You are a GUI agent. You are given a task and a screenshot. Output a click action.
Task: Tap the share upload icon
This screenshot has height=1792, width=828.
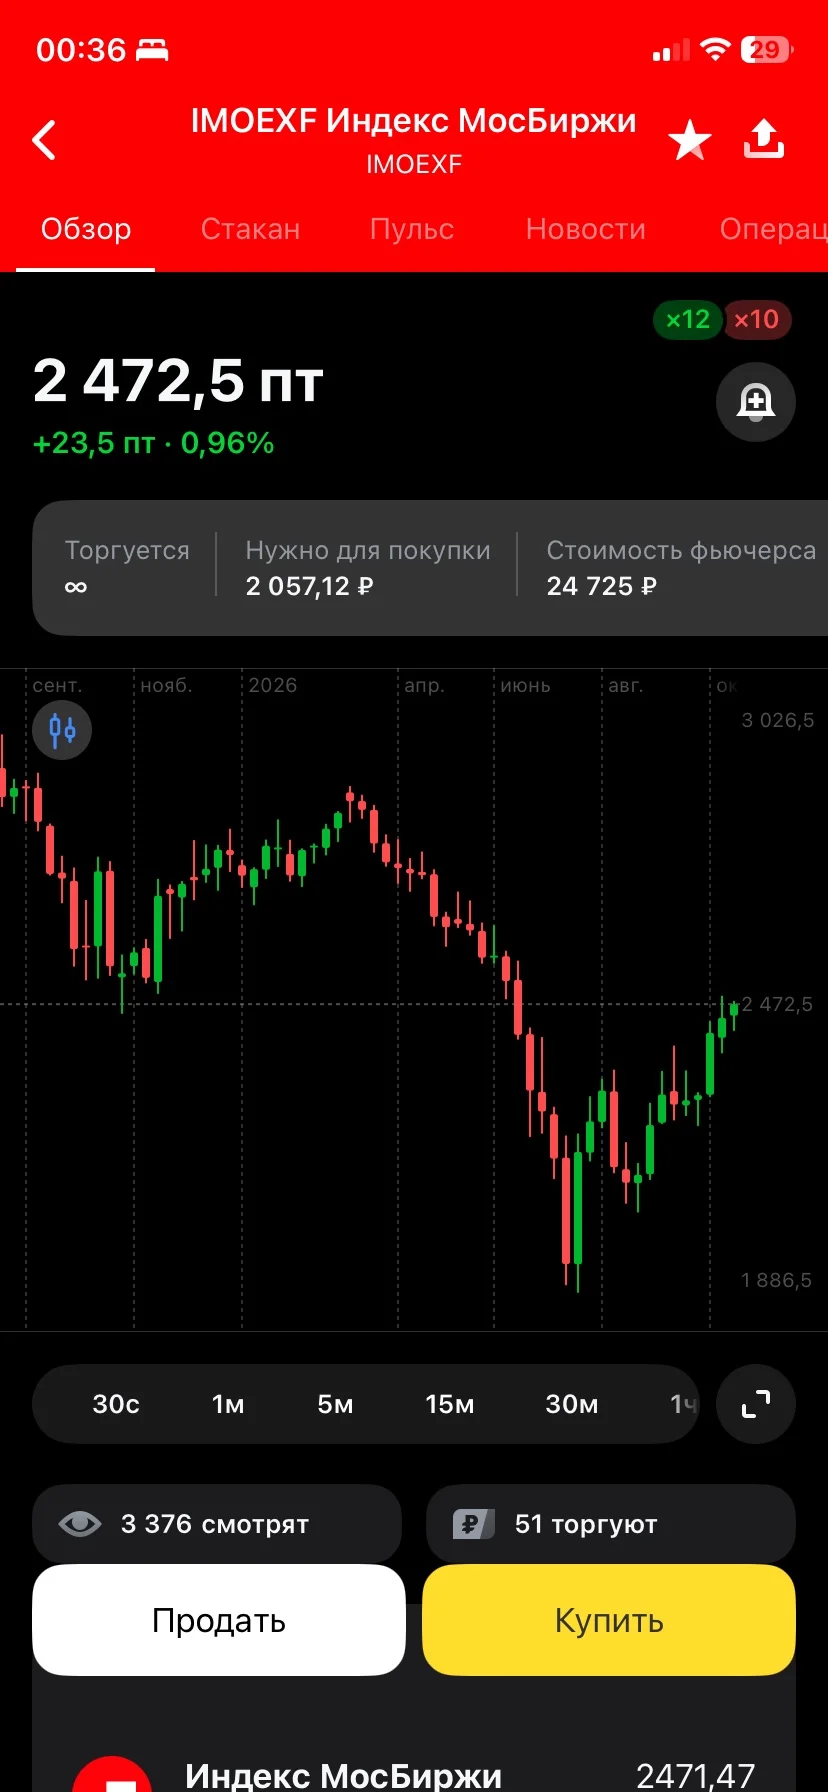[764, 140]
